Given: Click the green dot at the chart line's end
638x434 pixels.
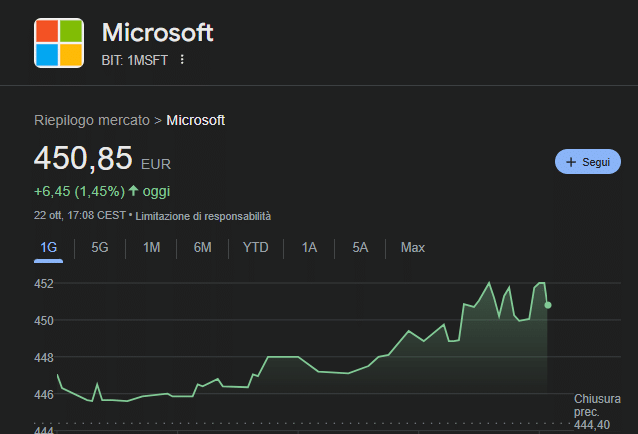Looking at the screenshot, I should point(548,305).
